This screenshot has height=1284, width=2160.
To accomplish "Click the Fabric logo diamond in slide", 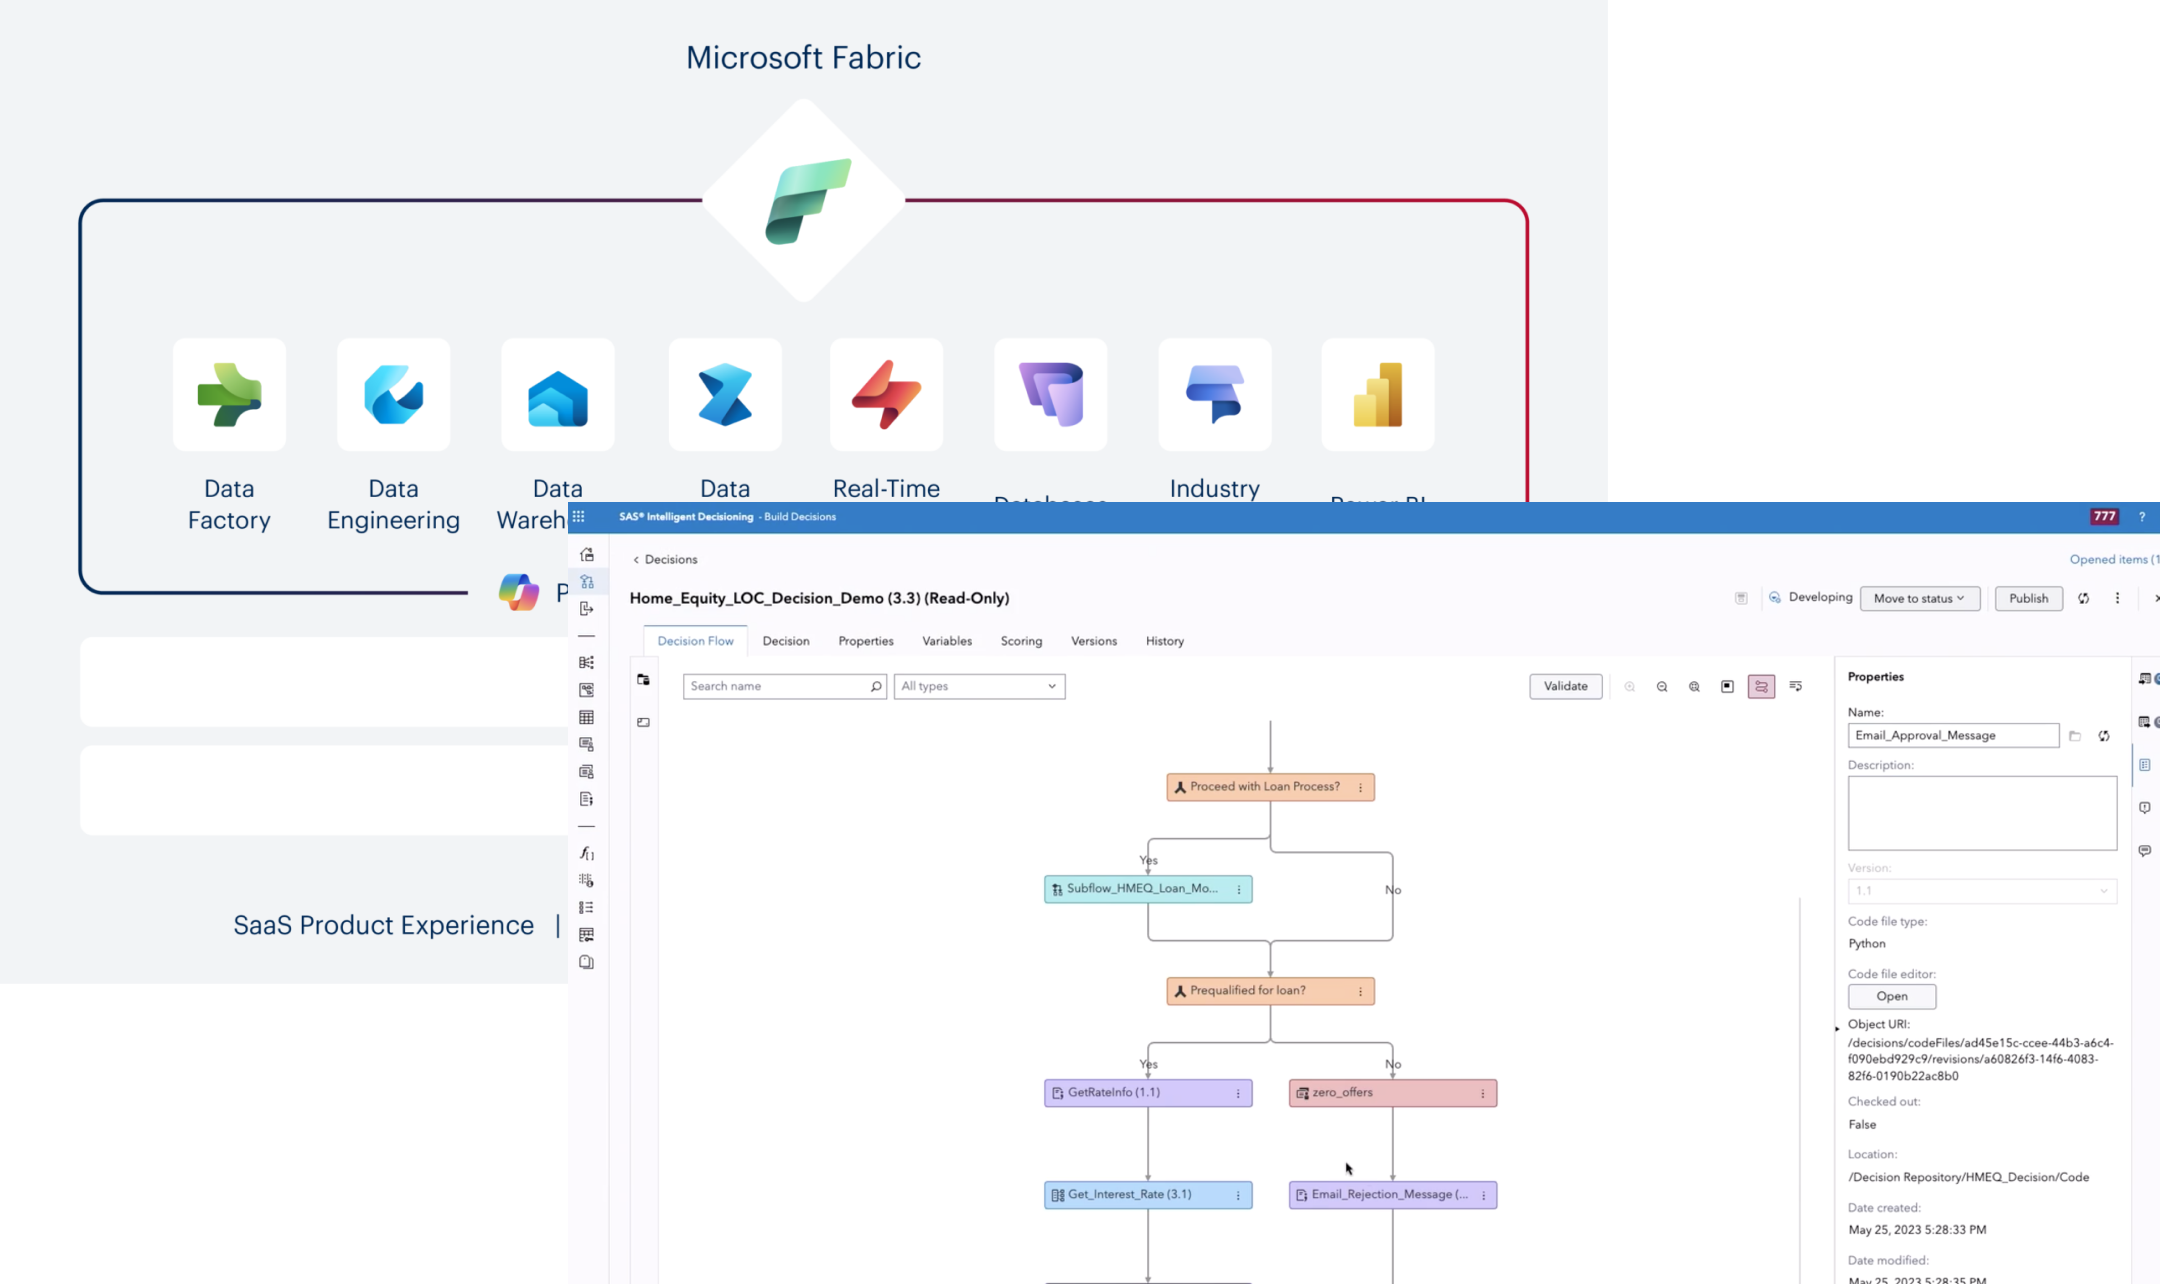I will click(804, 200).
